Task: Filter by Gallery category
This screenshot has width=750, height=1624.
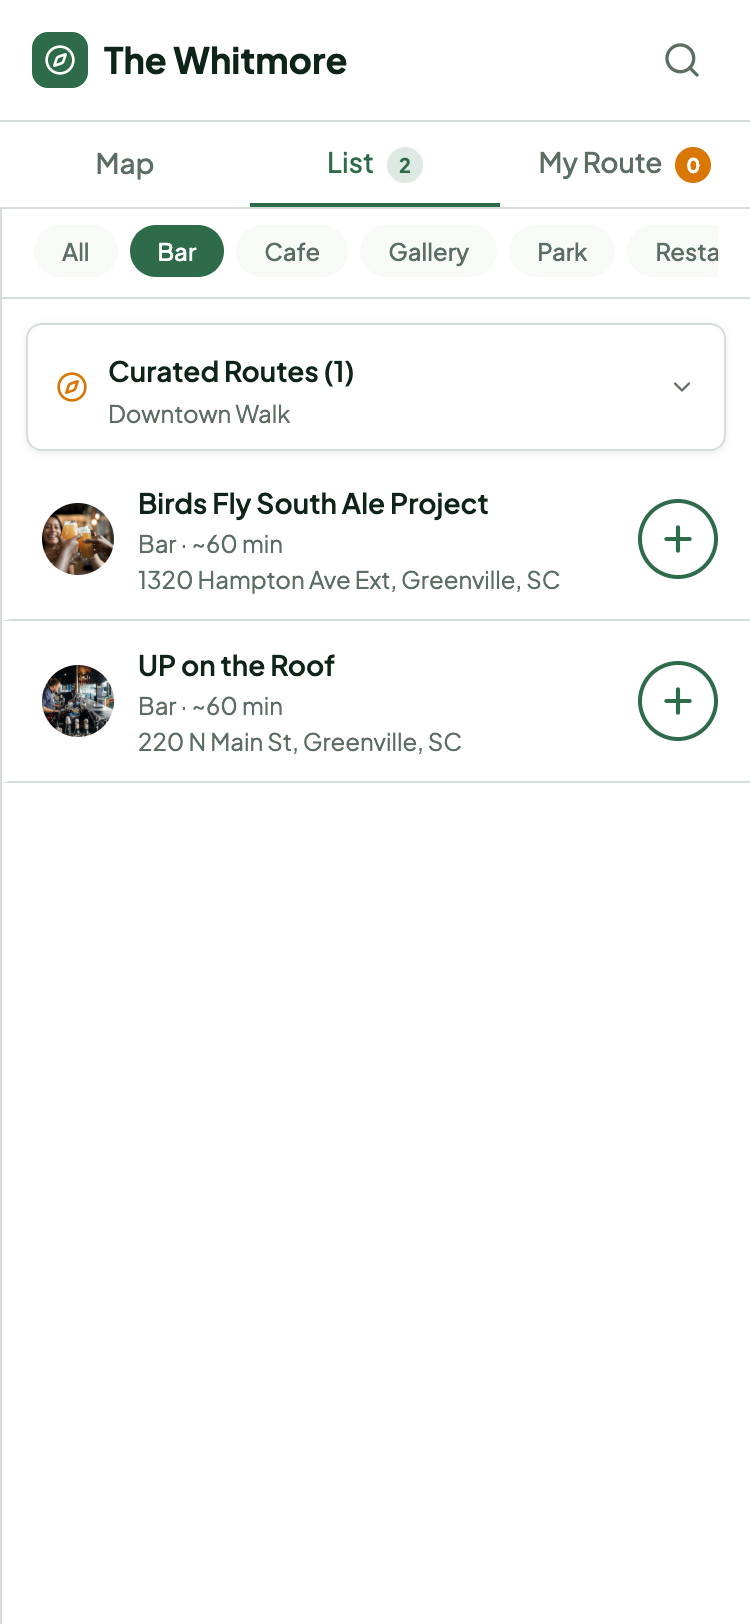Action: [x=428, y=252]
